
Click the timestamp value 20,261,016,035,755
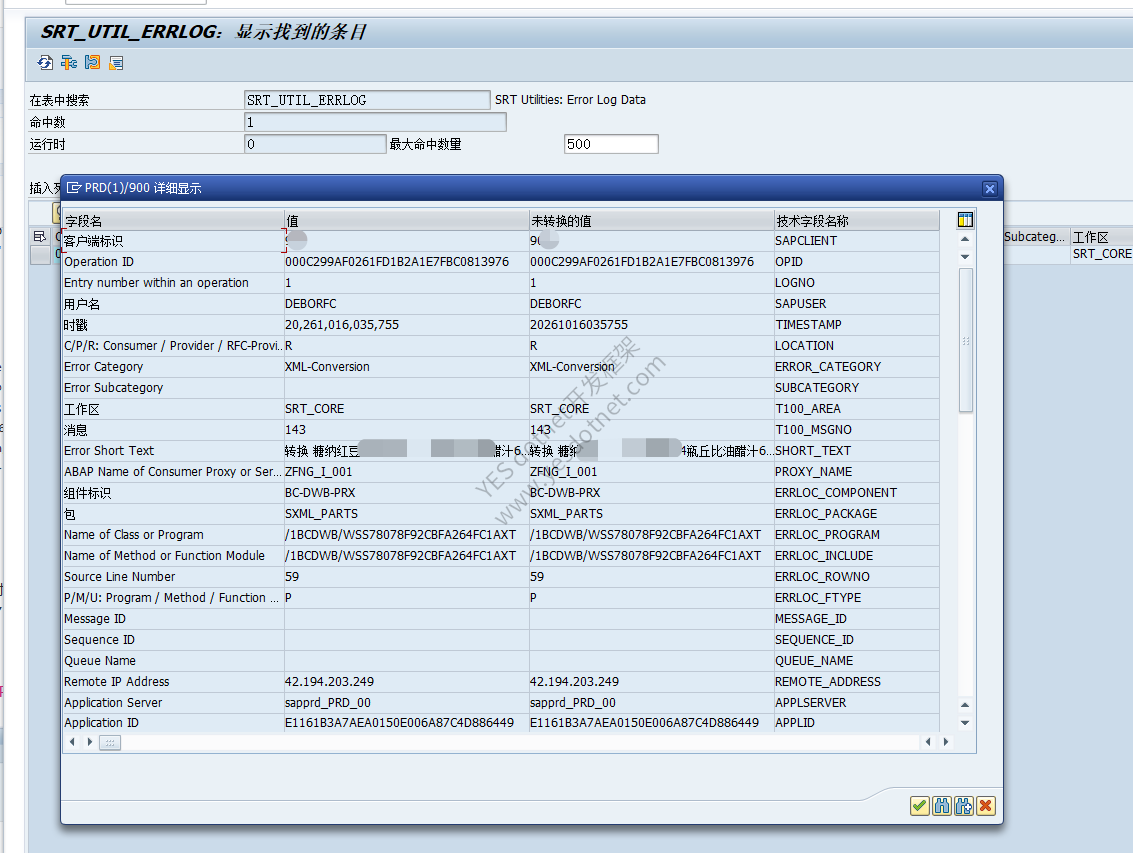tap(342, 325)
